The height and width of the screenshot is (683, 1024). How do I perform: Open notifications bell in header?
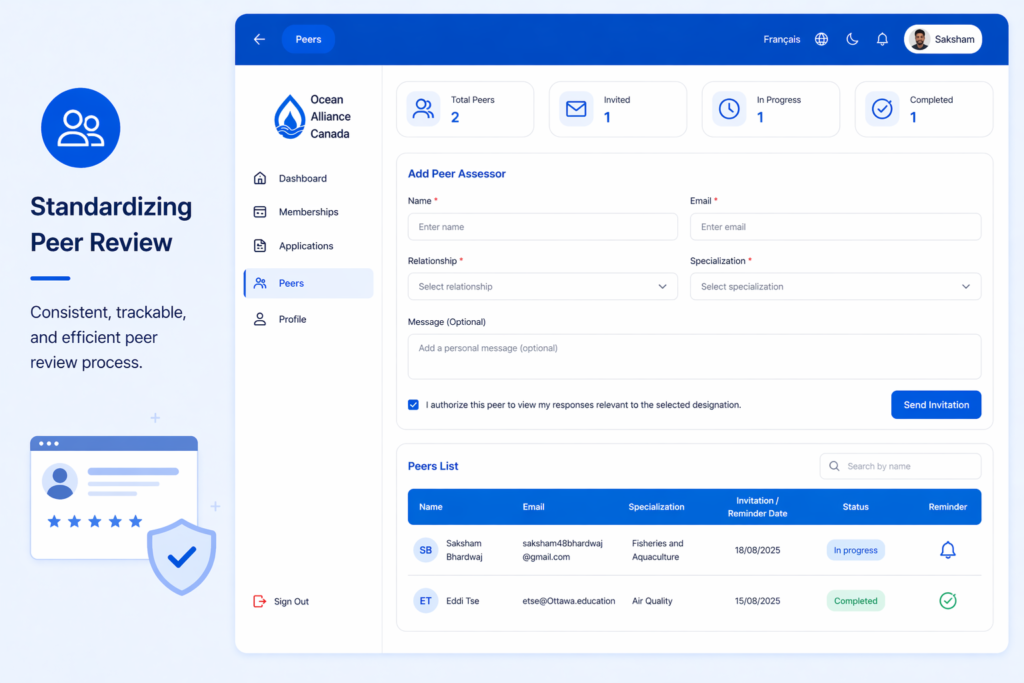coord(882,39)
